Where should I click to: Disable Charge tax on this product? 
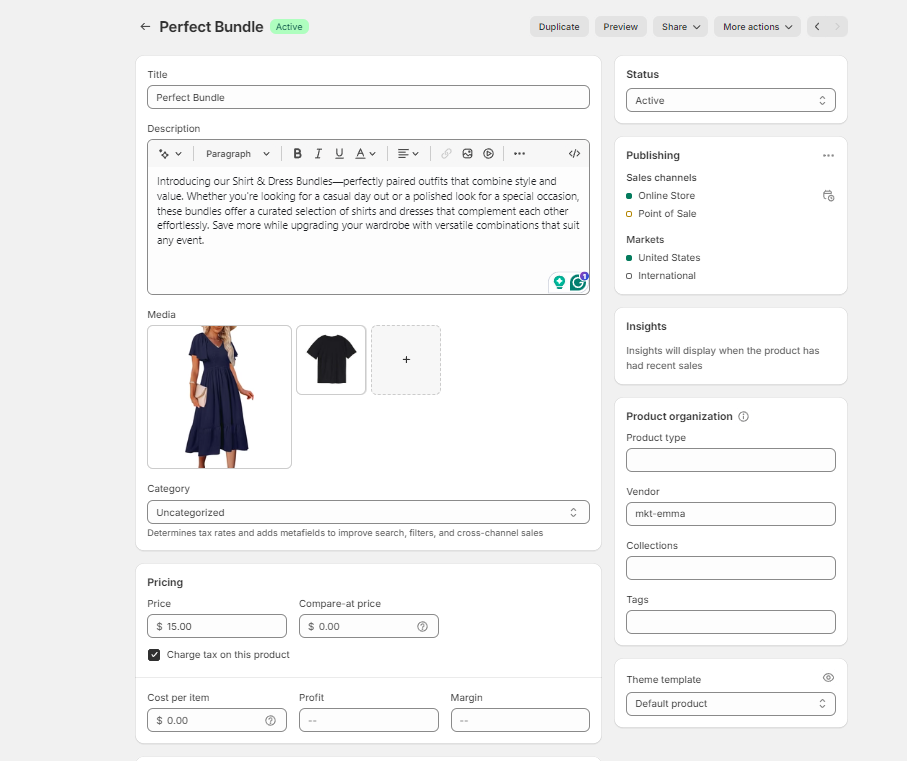coord(153,655)
